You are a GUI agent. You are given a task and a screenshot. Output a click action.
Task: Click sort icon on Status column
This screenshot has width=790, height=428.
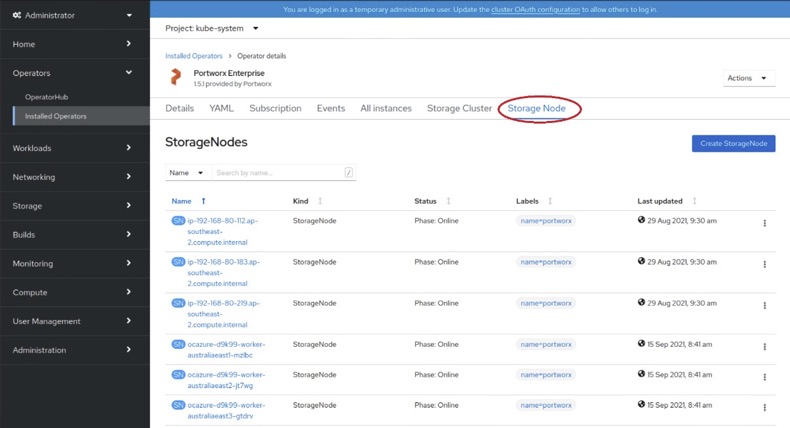click(x=448, y=201)
